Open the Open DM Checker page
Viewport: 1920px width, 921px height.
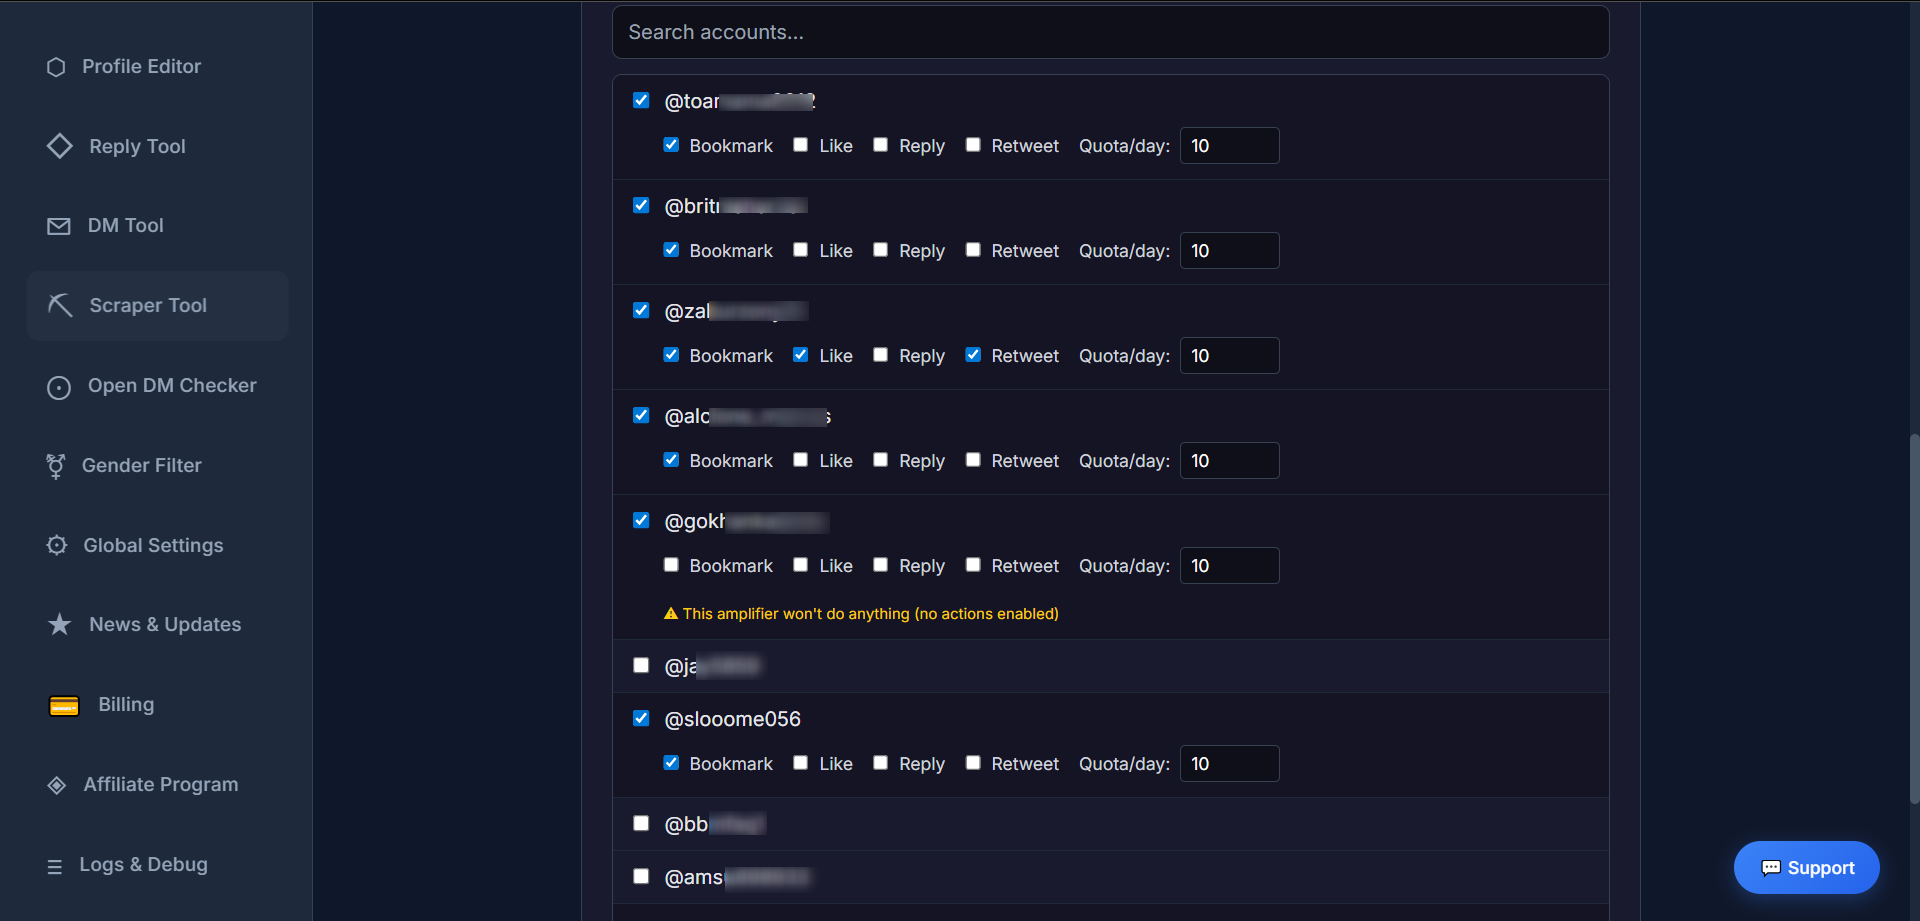157,386
